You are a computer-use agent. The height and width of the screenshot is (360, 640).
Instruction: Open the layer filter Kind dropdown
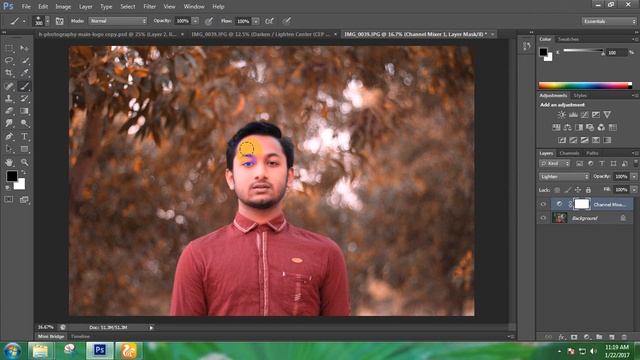click(555, 164)
